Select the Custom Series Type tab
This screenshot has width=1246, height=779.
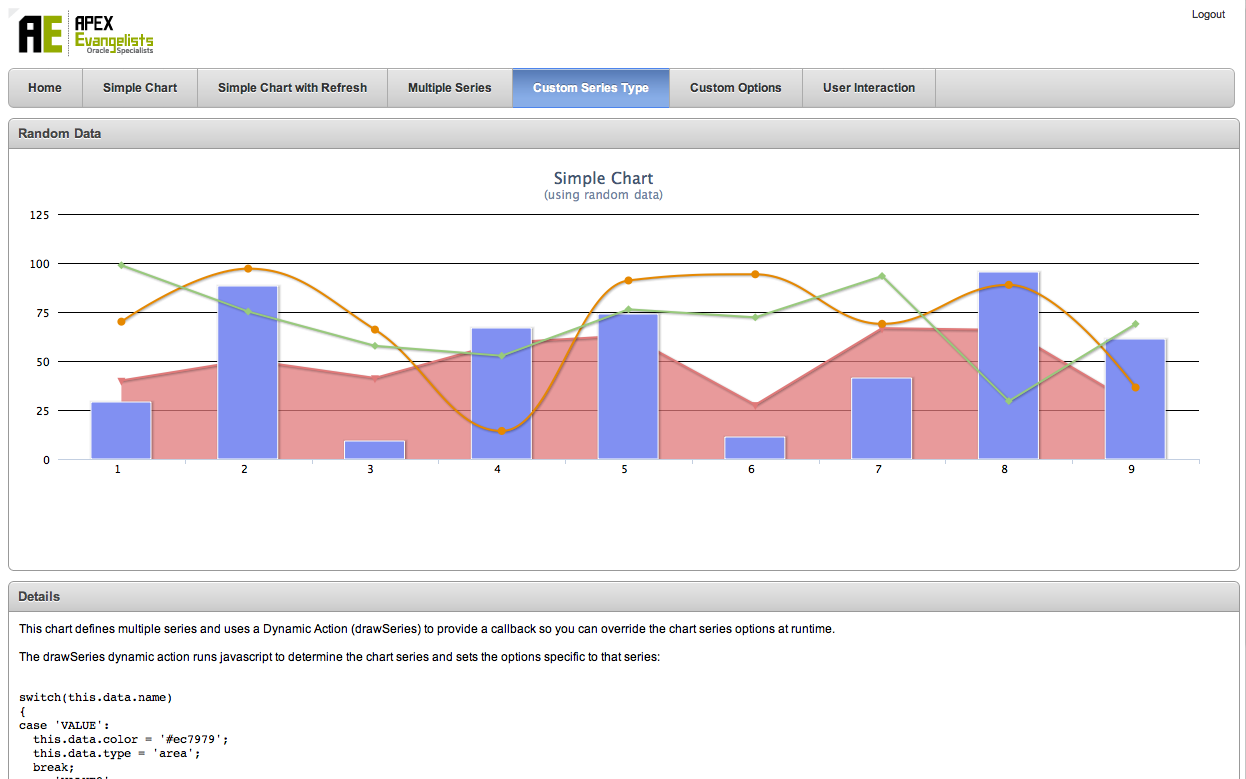point(590,88)
